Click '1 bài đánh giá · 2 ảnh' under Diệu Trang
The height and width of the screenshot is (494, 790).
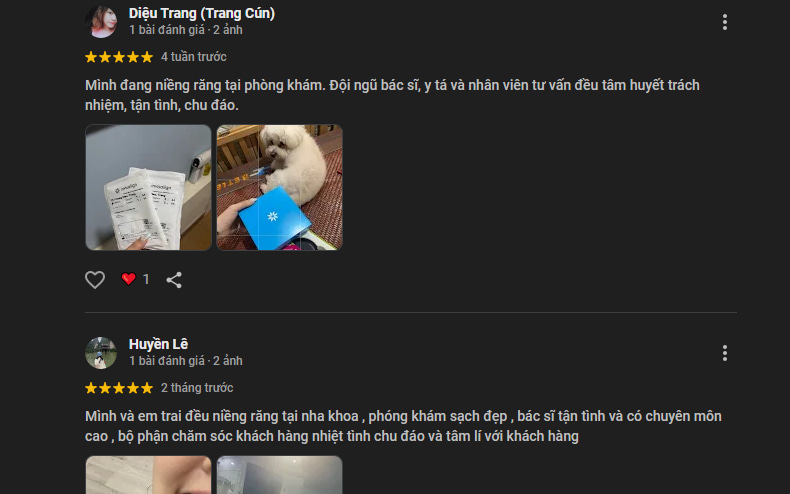(185, 30)
